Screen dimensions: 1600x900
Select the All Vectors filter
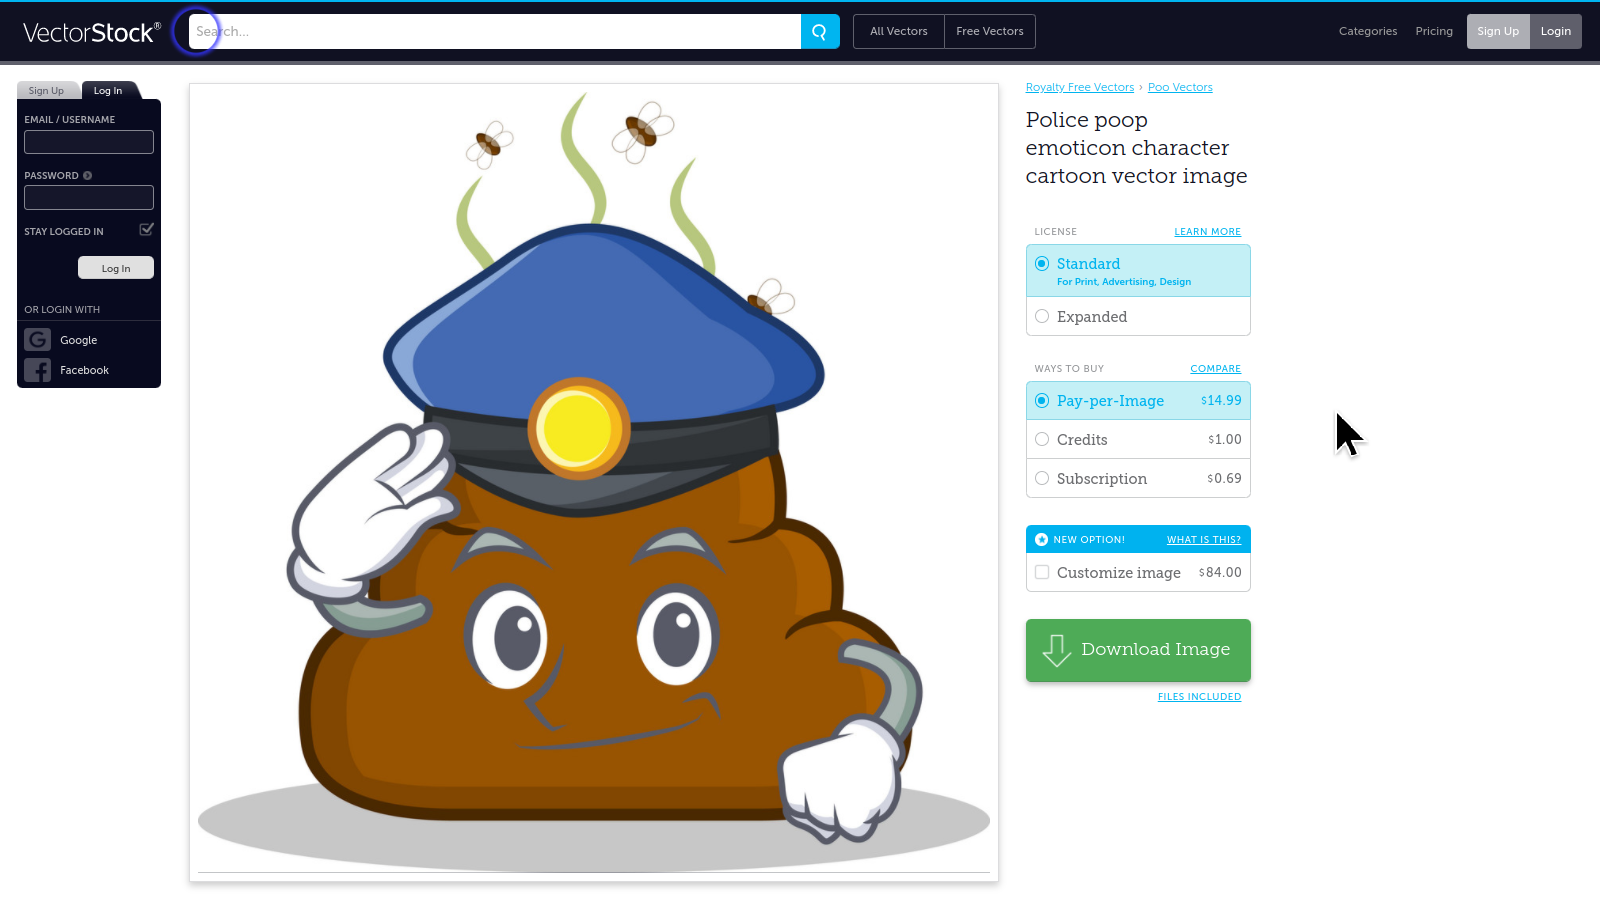[899, 32]
